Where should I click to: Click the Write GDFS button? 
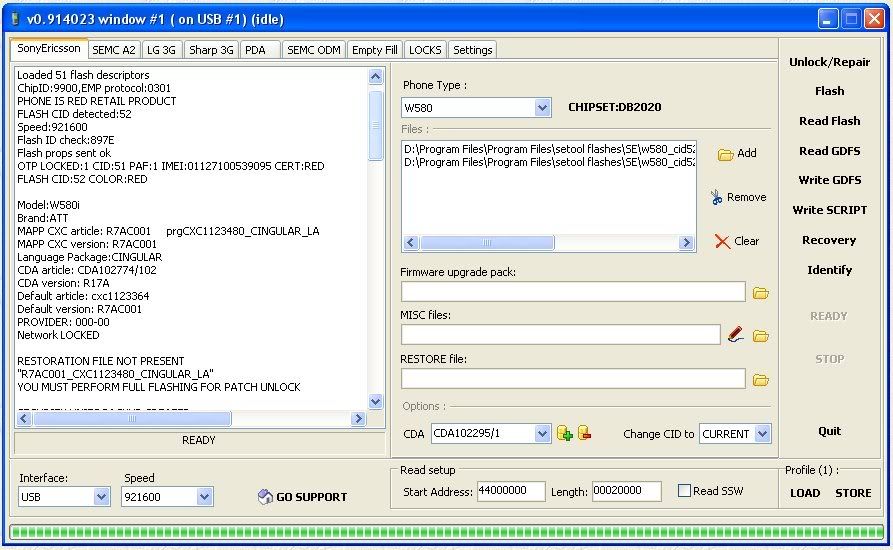pos(829,180)
